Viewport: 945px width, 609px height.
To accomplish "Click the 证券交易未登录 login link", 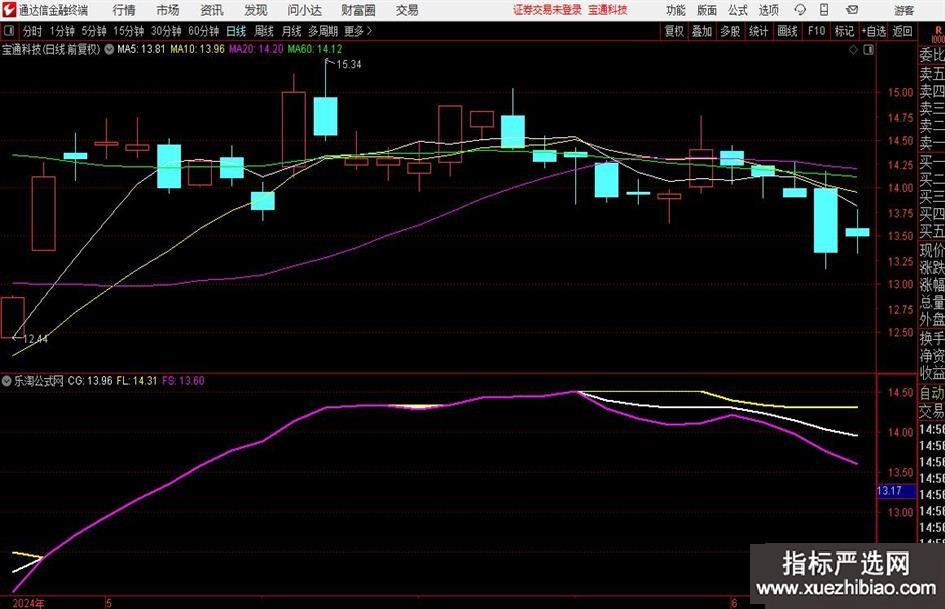I will [547, 10].
